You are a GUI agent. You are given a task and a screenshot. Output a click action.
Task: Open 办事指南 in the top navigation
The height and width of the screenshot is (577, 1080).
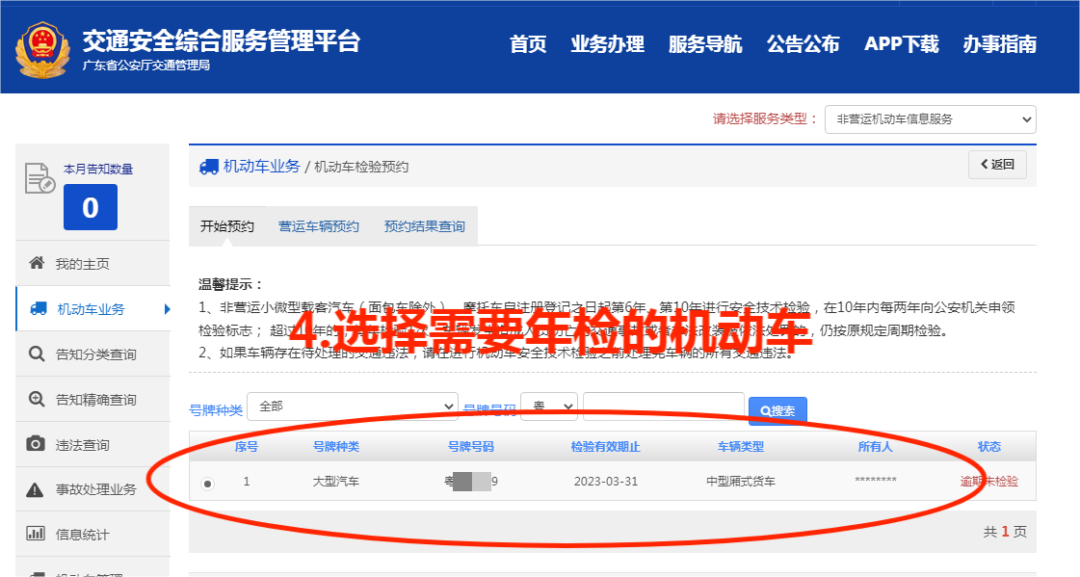[x=999, y=44]
